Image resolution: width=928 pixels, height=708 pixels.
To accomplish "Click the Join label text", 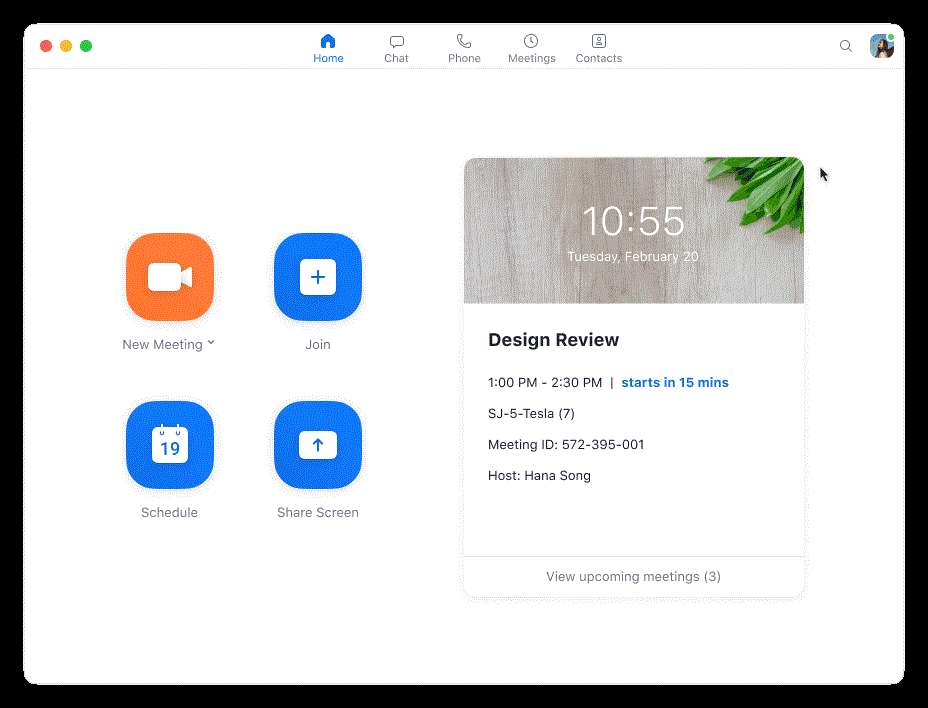I will point(318,345).
